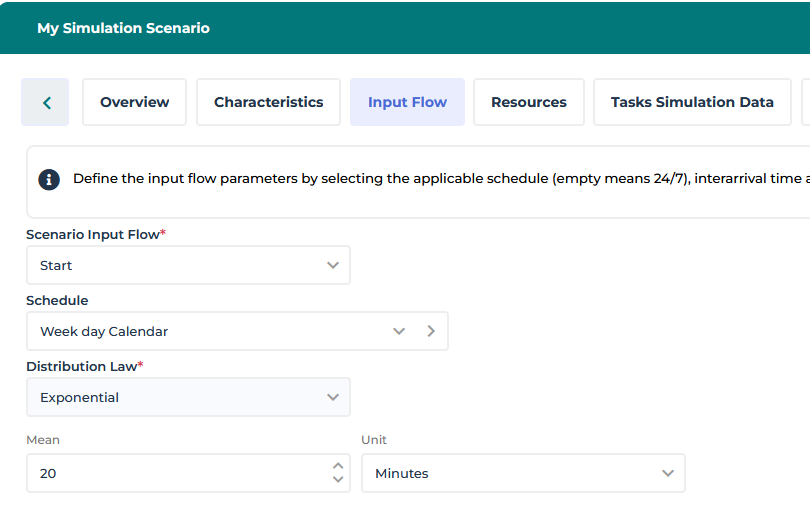Open schedule details with the right arrow
Screen dimensions: 810x522
(431, 331)
